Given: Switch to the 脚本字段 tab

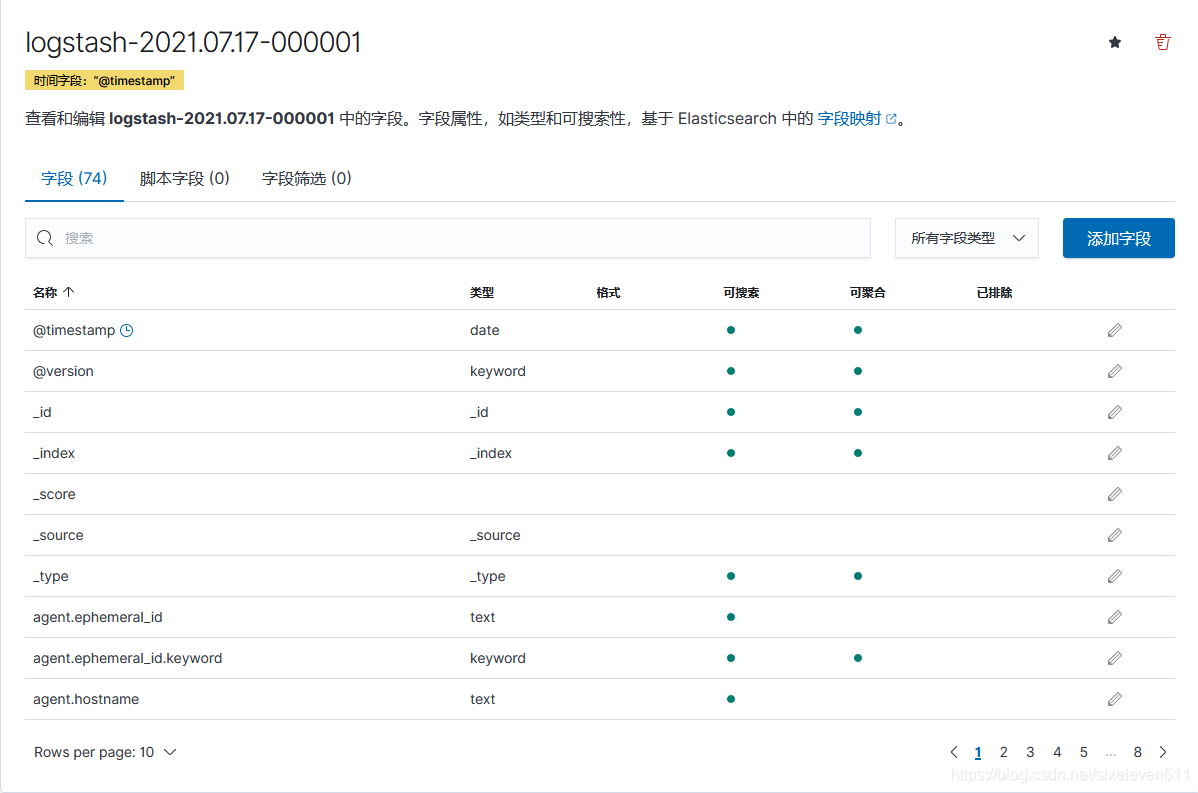Looking at the screenshot, I should click(x=185, y=177).
